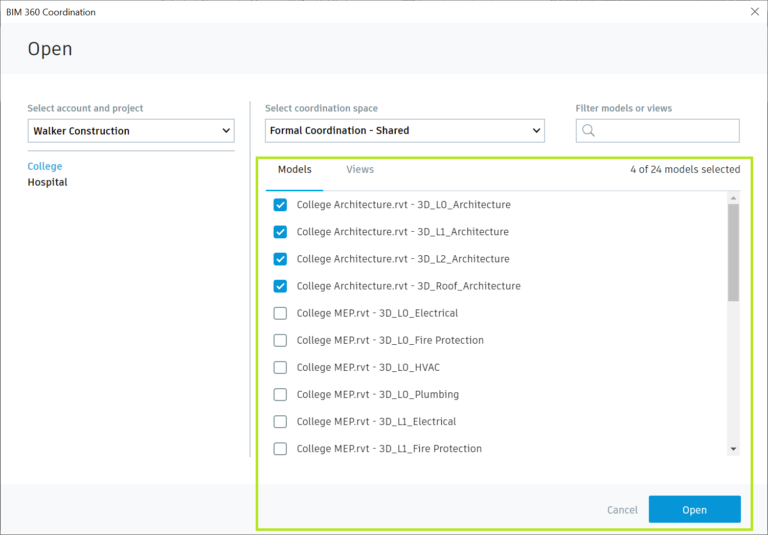Viewport: 768px width, 535px height.
Task: Click the 3D_L0_Fire Protection model name text
Action: [x=390, y=340]
